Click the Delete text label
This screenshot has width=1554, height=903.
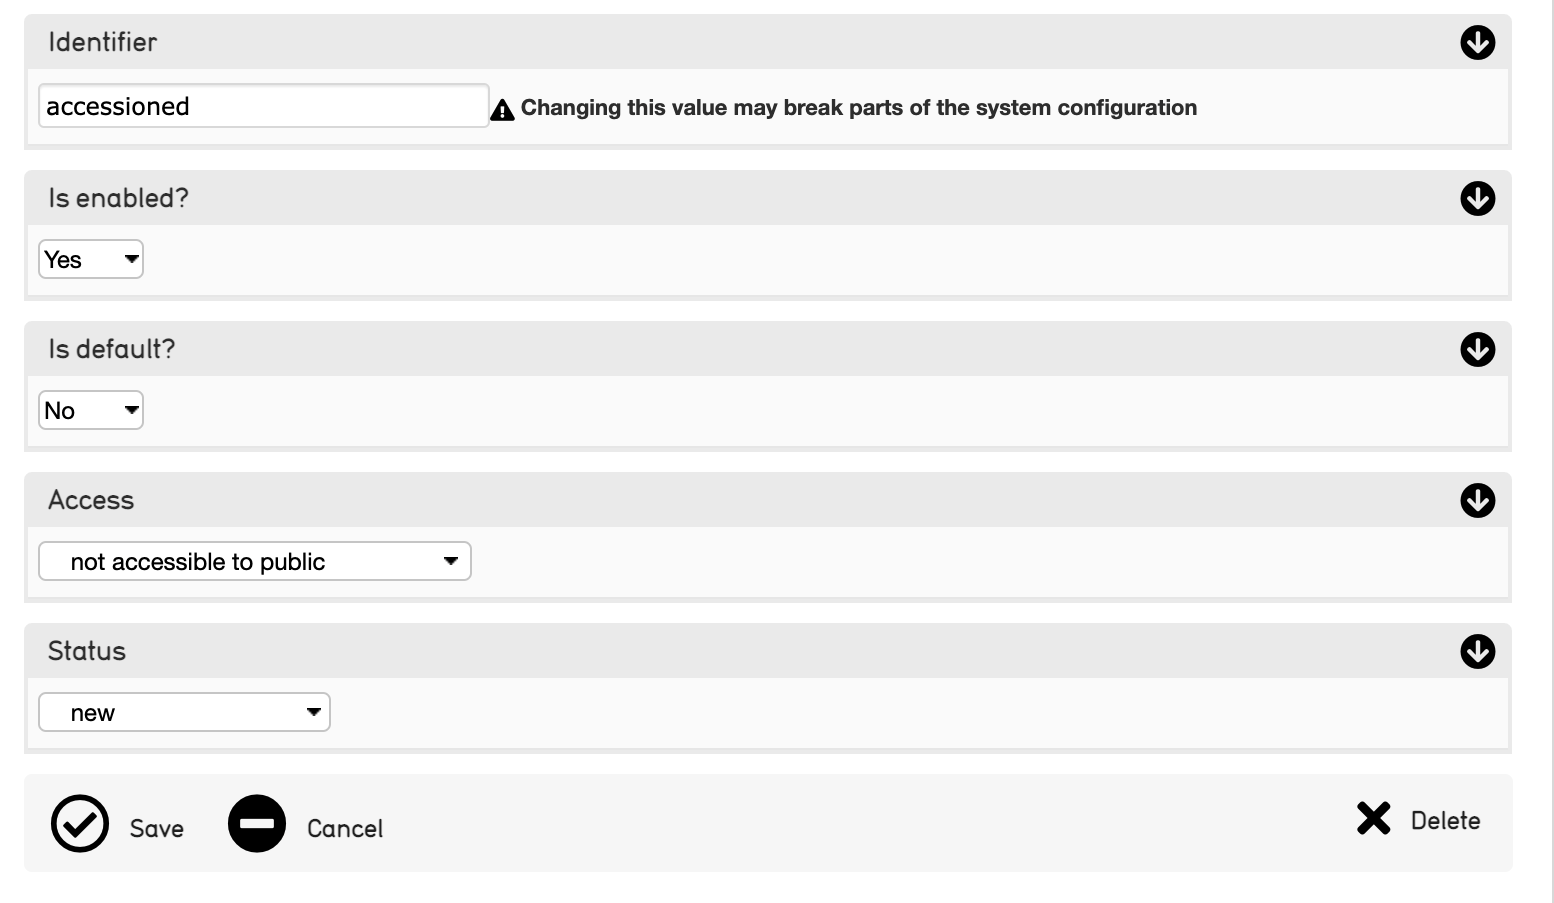coord(1445,821)
